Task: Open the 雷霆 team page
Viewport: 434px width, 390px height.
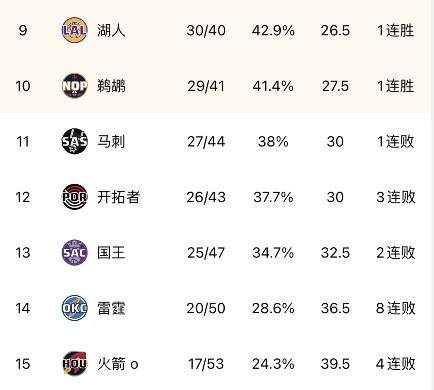Action: (111, 308)
